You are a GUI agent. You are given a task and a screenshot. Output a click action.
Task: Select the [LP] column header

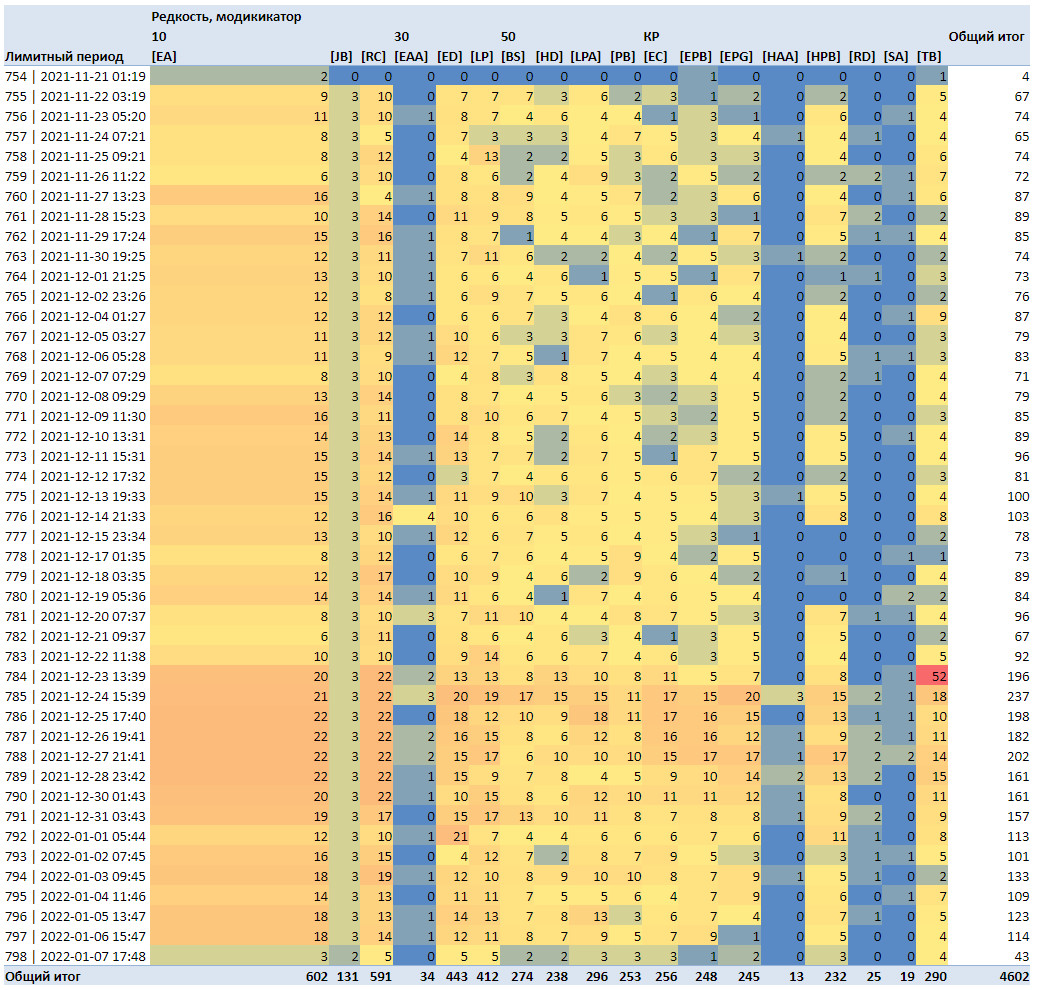(482, 57)
